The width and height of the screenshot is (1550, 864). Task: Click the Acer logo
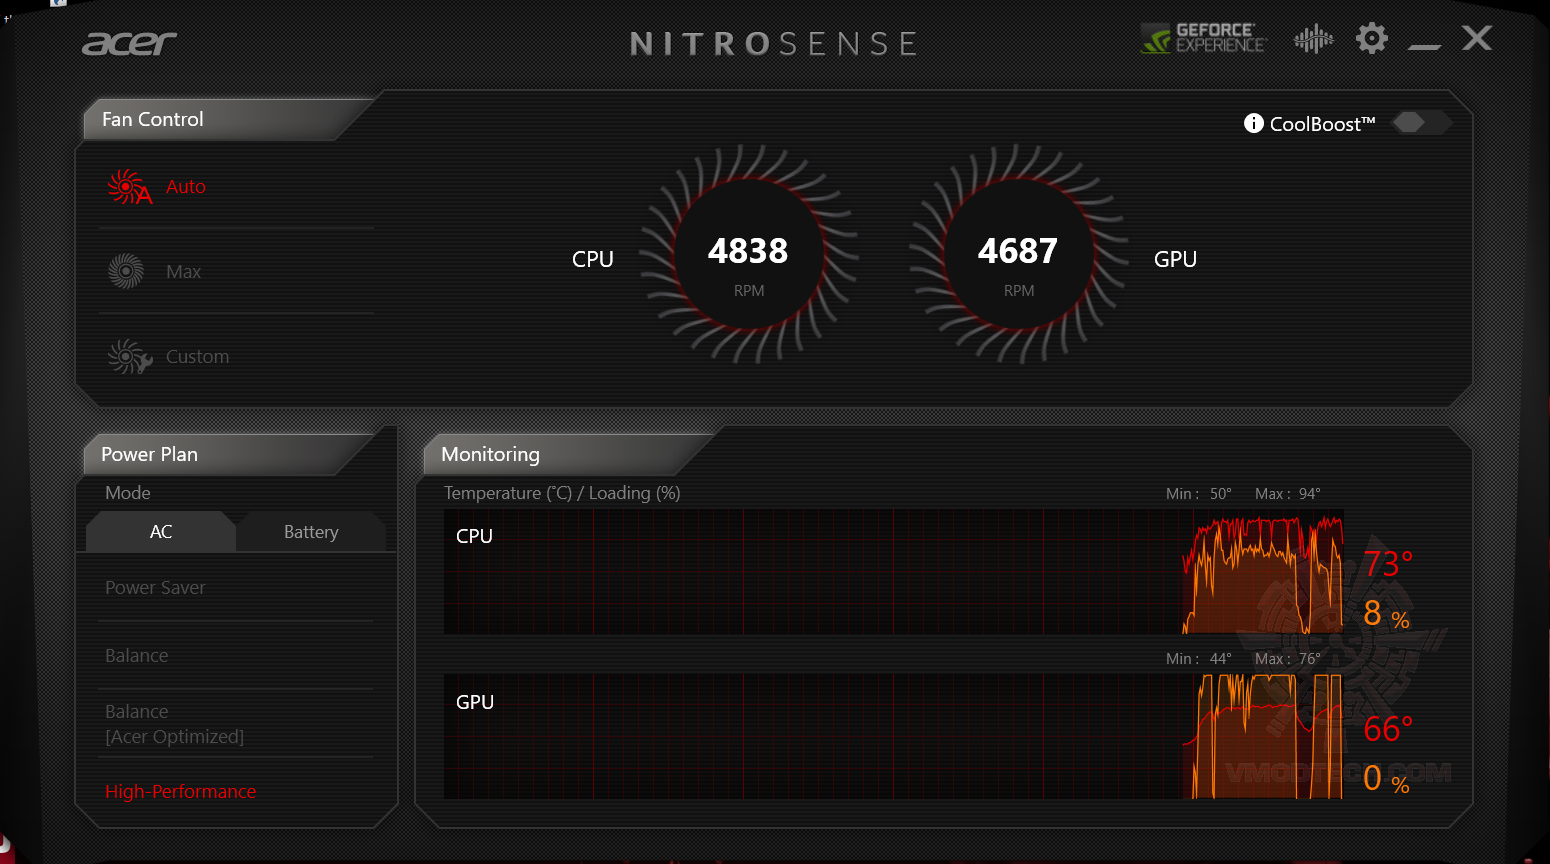click(x=130, y=43)
